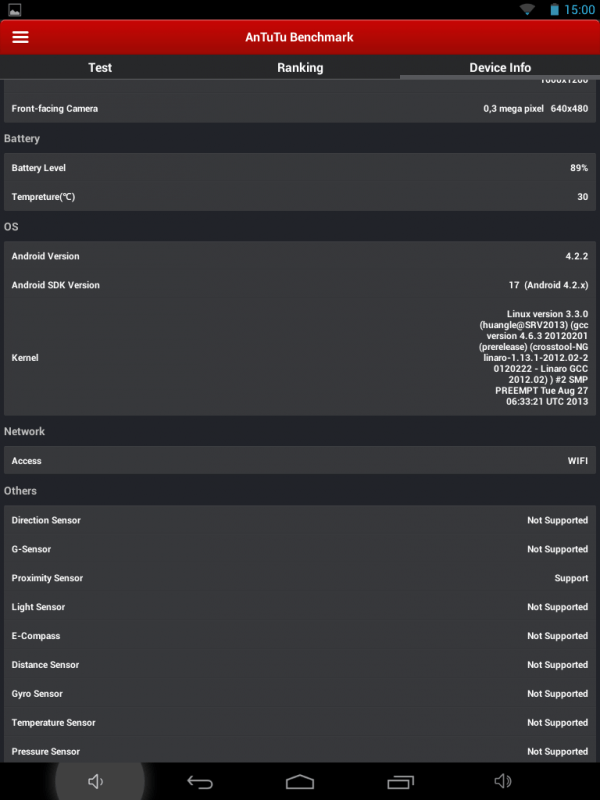The width and height of the screenshot is (600, 800).
Task: Tap the Kernel information row
Action: click(300, 357)
